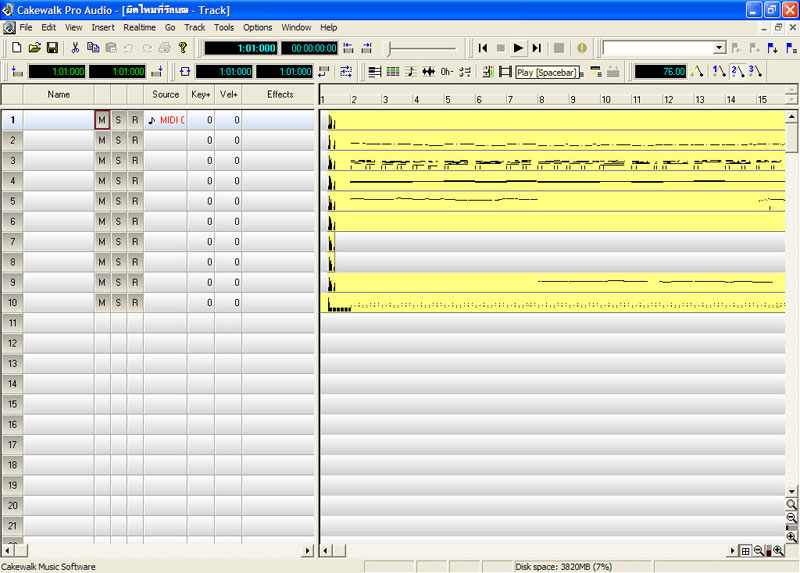Mute track 1
The width and height of the screenshot is (800, 573).
pos(102,120)
